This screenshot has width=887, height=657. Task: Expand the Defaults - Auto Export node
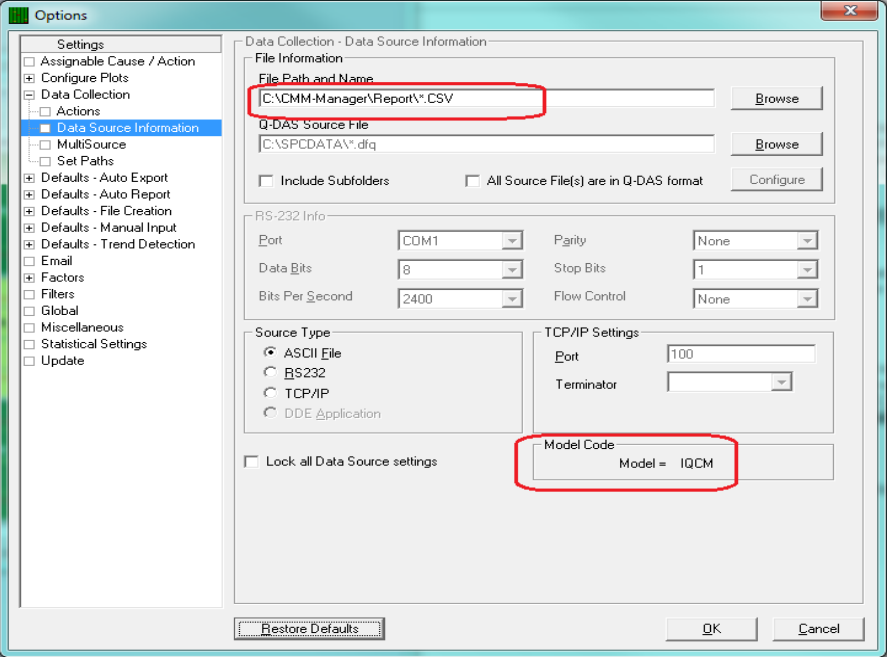click(x=29, y=178)
